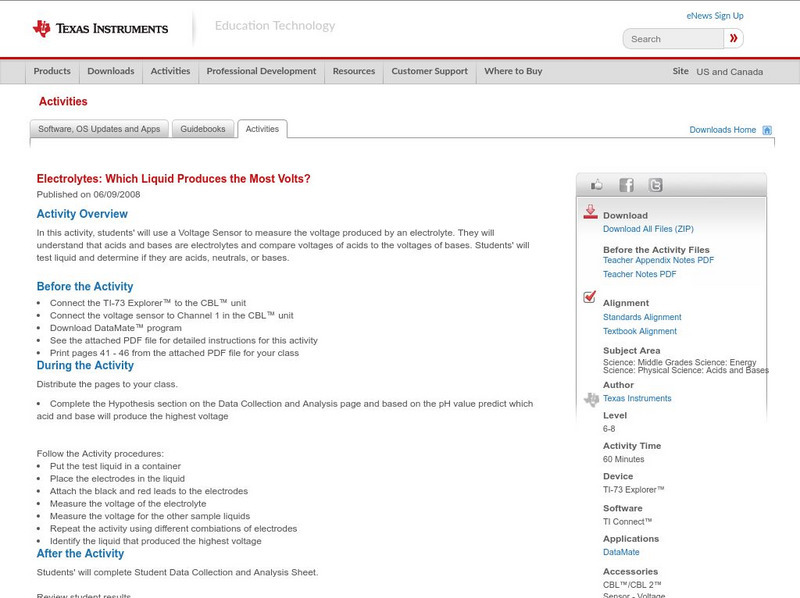Share on Twitter icon
Image resolution: width=800 pixels, height=598 pixels.
[655, 185]
